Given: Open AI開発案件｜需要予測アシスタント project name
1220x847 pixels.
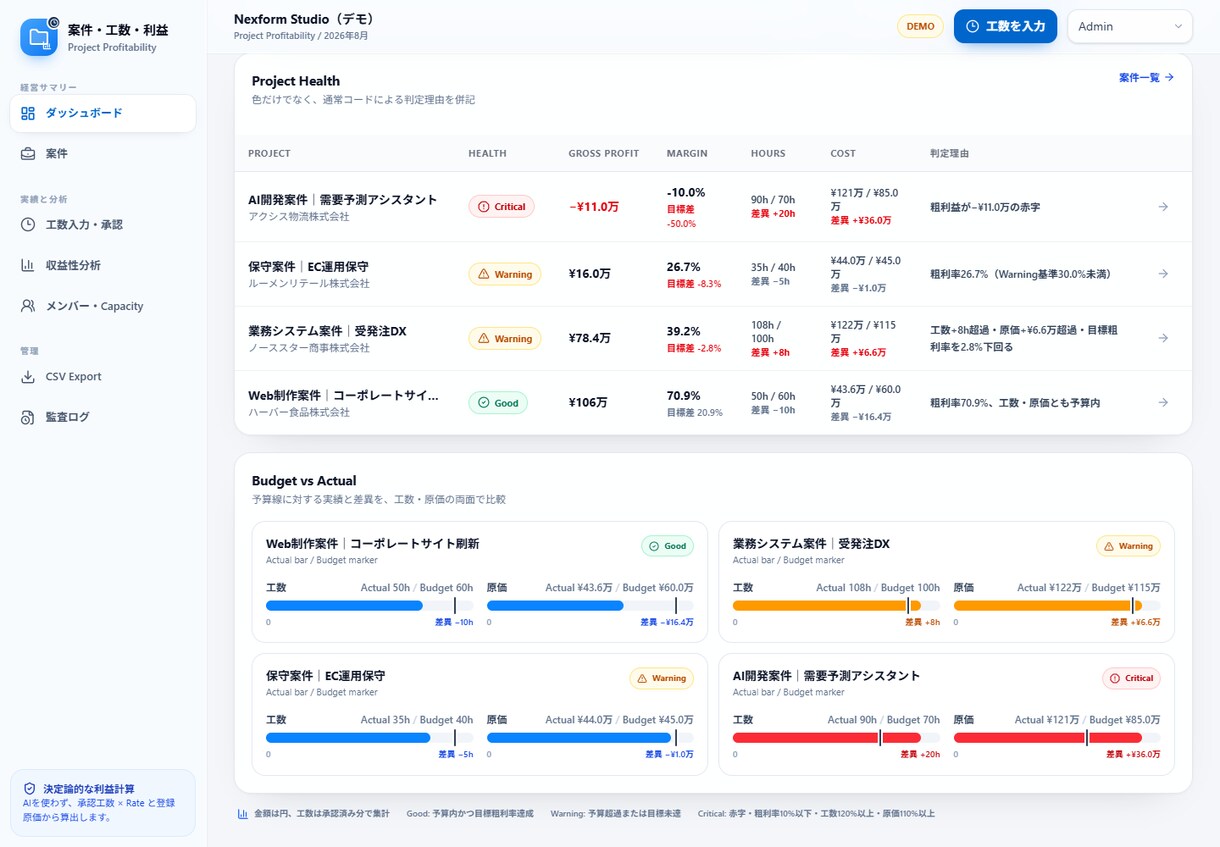Looking at the screenshot, I should [x=343, y=200].
